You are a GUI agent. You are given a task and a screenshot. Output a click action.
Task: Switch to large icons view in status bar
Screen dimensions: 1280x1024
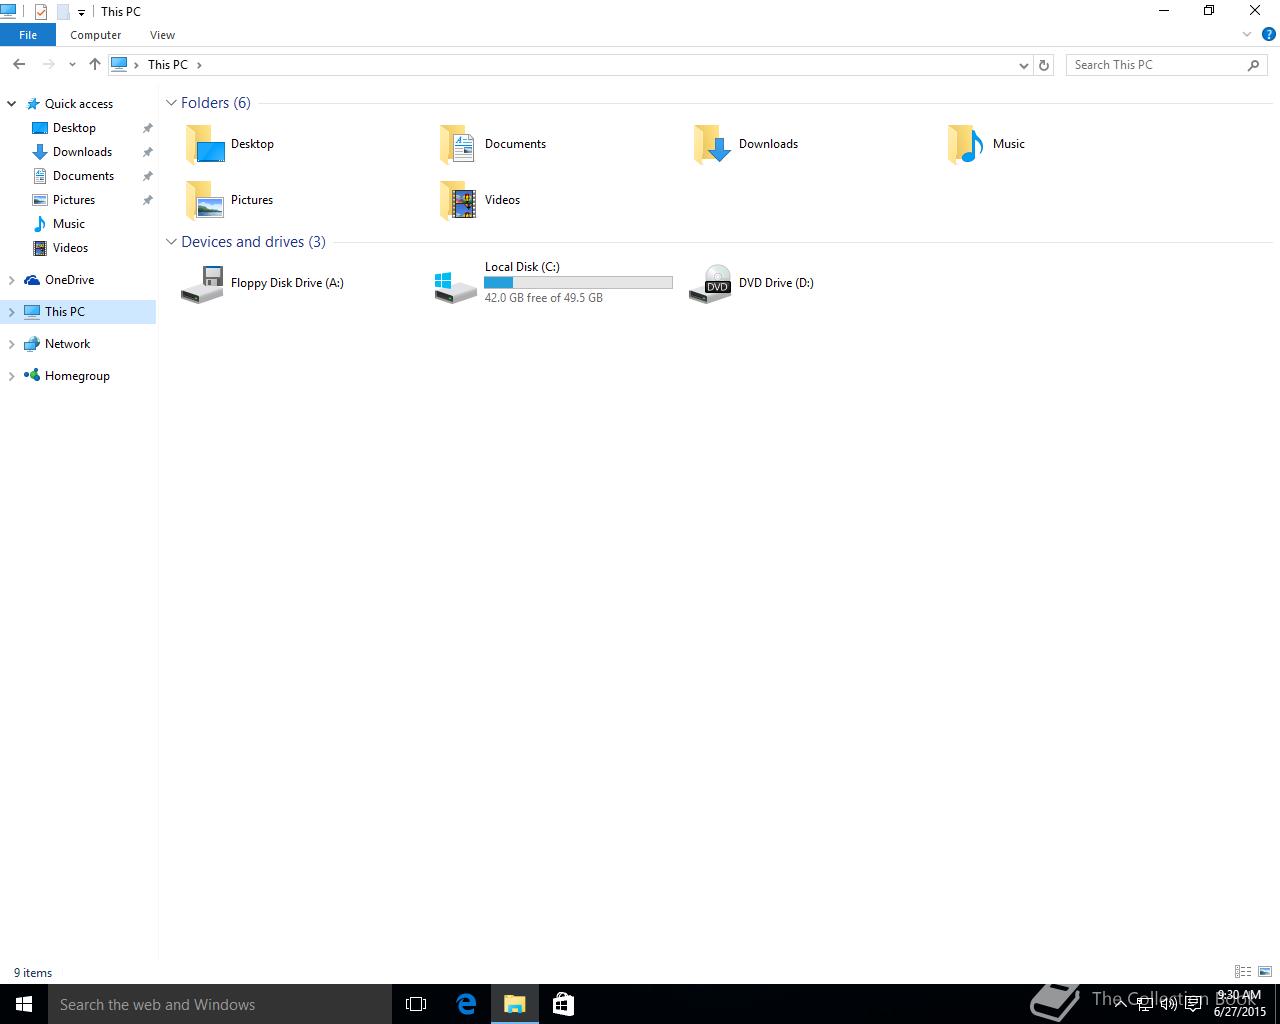point(1265,972)
